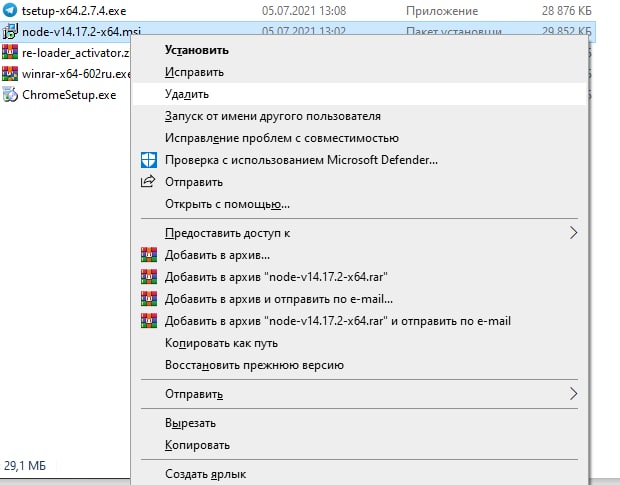Expand the Предоставить доступ к submenu arrow
This screenshot has width=620, height=485.
pos(573,233)
